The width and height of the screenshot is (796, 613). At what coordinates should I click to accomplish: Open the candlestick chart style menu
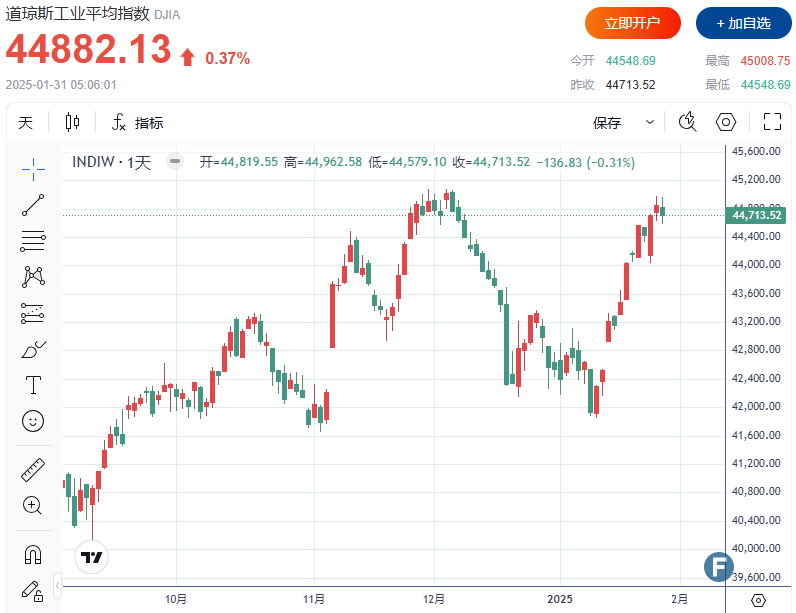point(72,123)
